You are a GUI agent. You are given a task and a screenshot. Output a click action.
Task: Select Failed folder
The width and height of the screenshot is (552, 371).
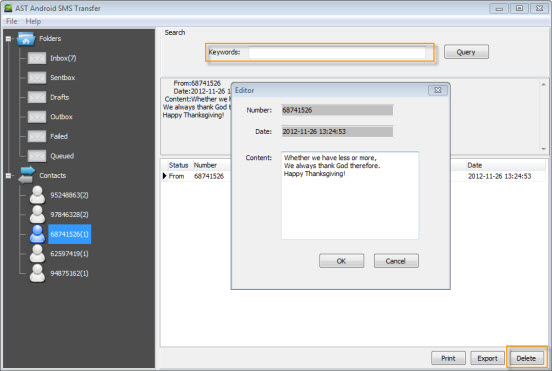point(59,136)
